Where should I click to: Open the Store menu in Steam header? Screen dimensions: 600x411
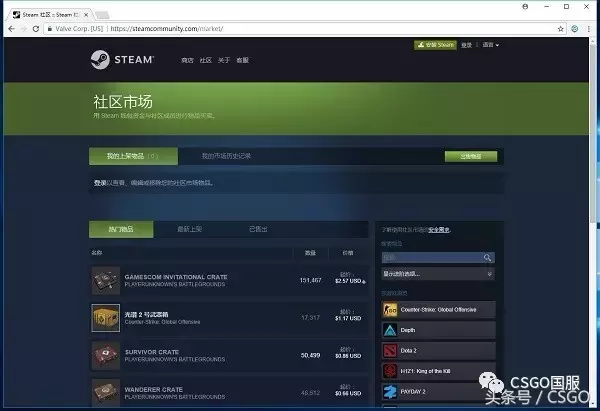[x=187, y=60]
